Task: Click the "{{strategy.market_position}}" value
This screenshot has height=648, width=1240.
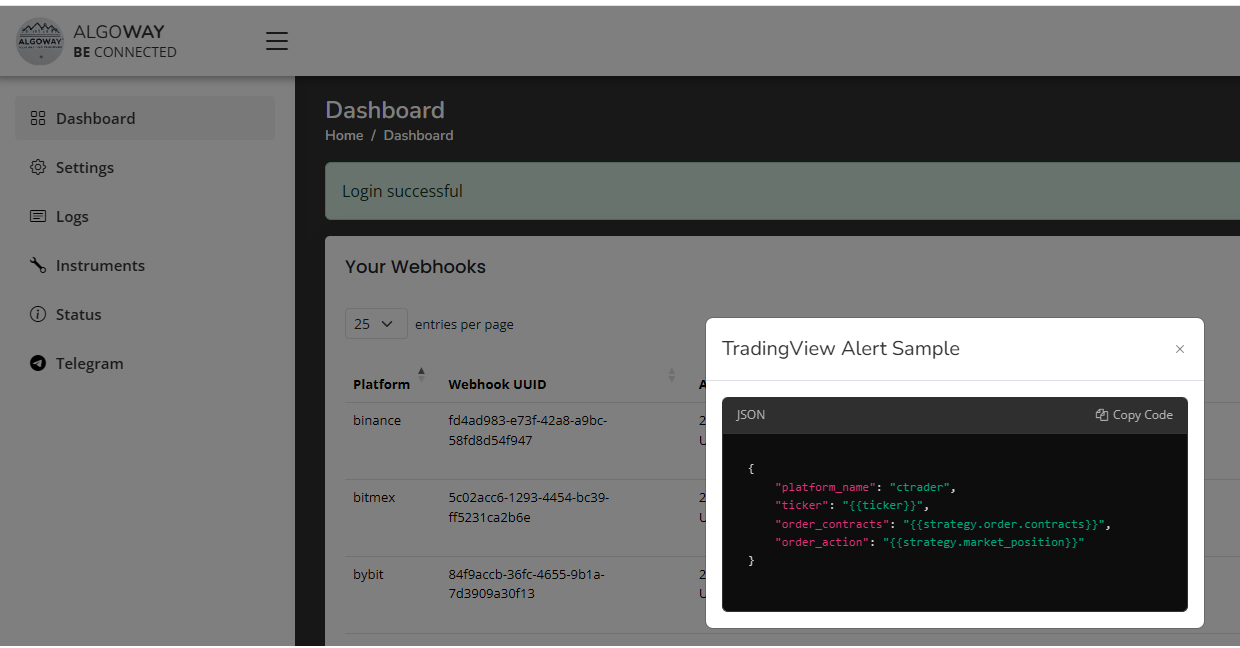Action: coord(983,542)
